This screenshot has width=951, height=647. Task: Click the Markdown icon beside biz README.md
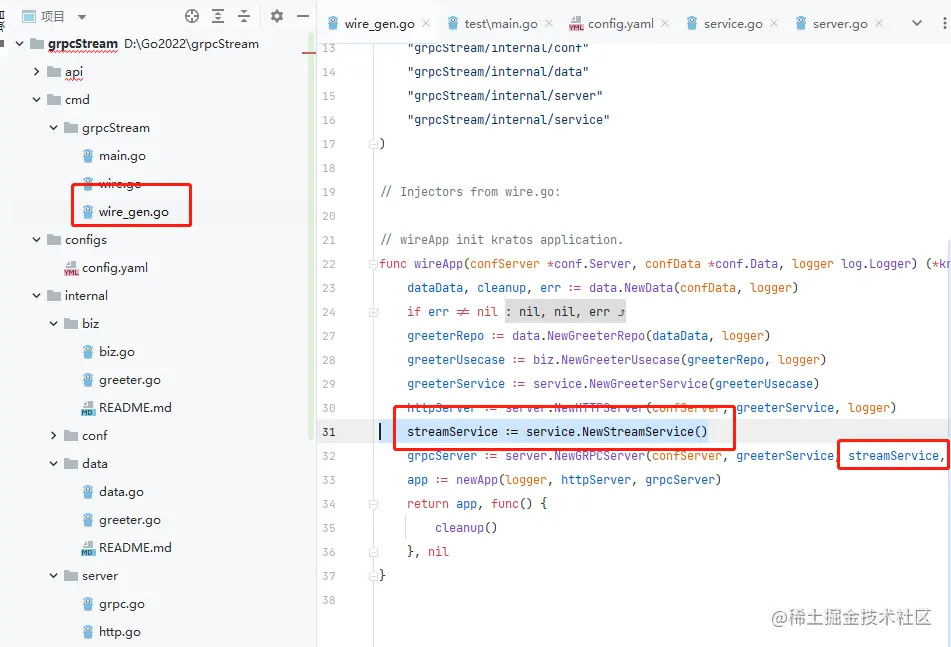point(88,408)
